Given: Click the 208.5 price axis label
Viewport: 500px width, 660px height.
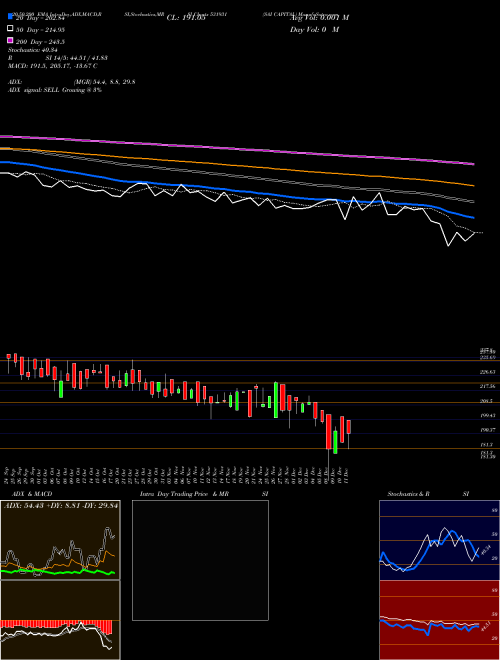Looking at the screenshot, I should tap(487, 401).
